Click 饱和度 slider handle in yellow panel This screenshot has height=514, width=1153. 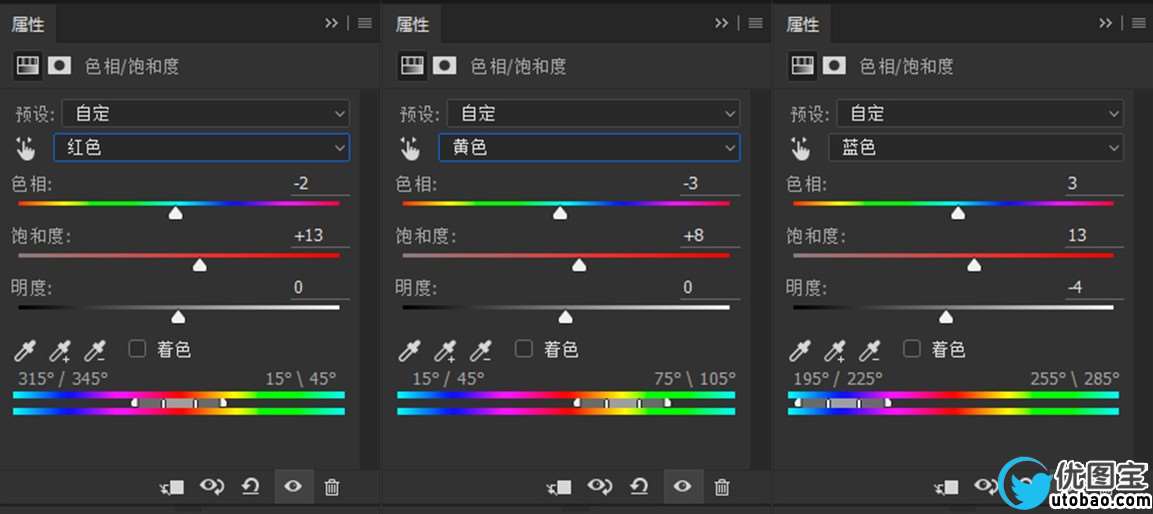tap(579, 265)
